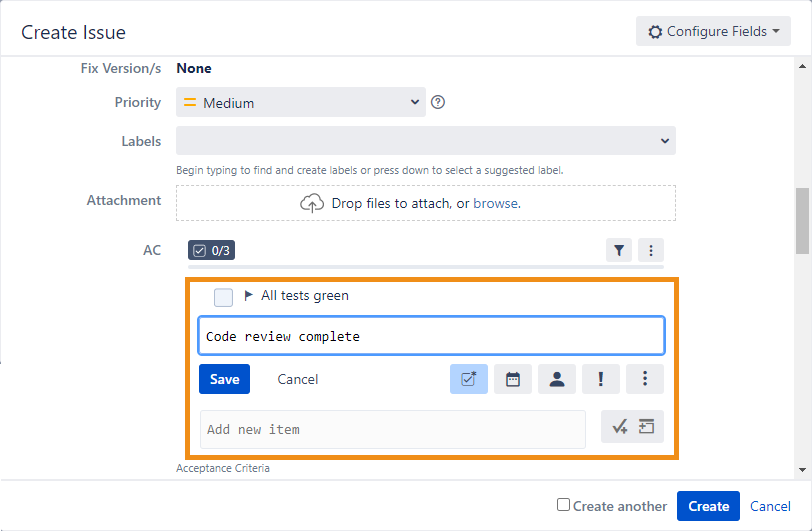Open the Configure Fields dropdown
Viewport: 812px width, 531px height.
coord(713,31)
